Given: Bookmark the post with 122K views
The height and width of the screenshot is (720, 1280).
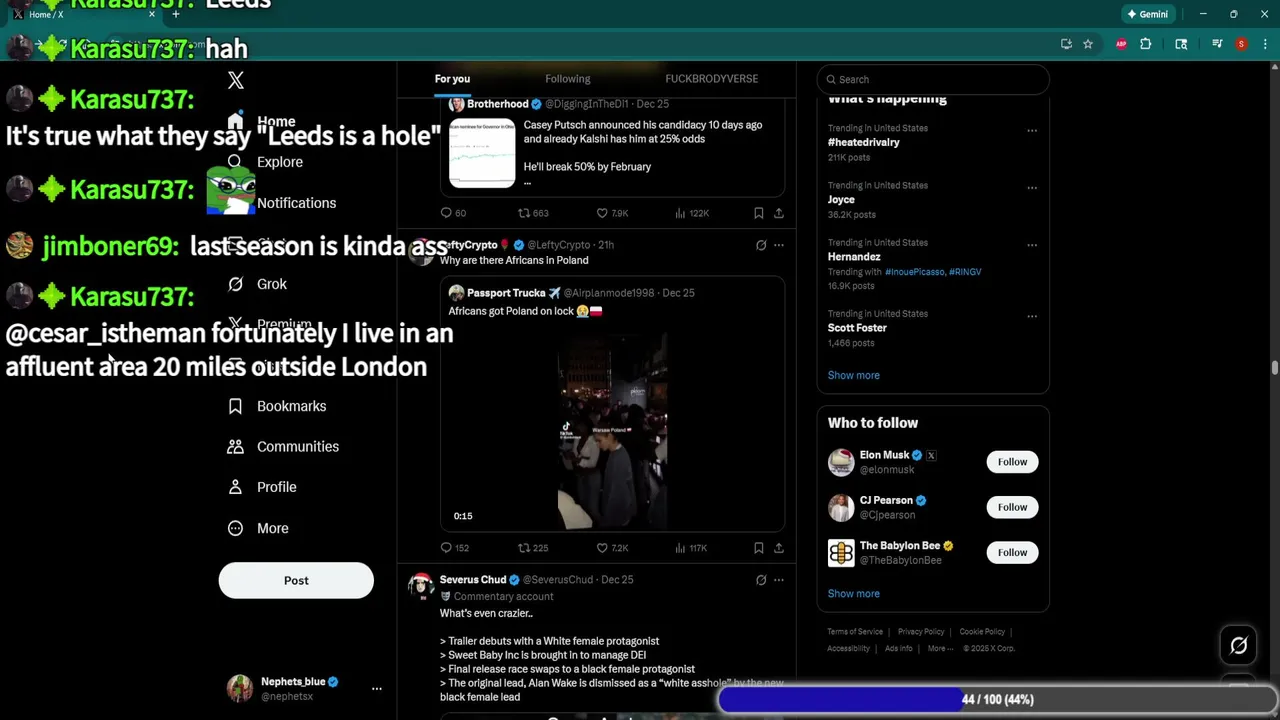Looking at the screenshot, I should (x=759, y=213).
